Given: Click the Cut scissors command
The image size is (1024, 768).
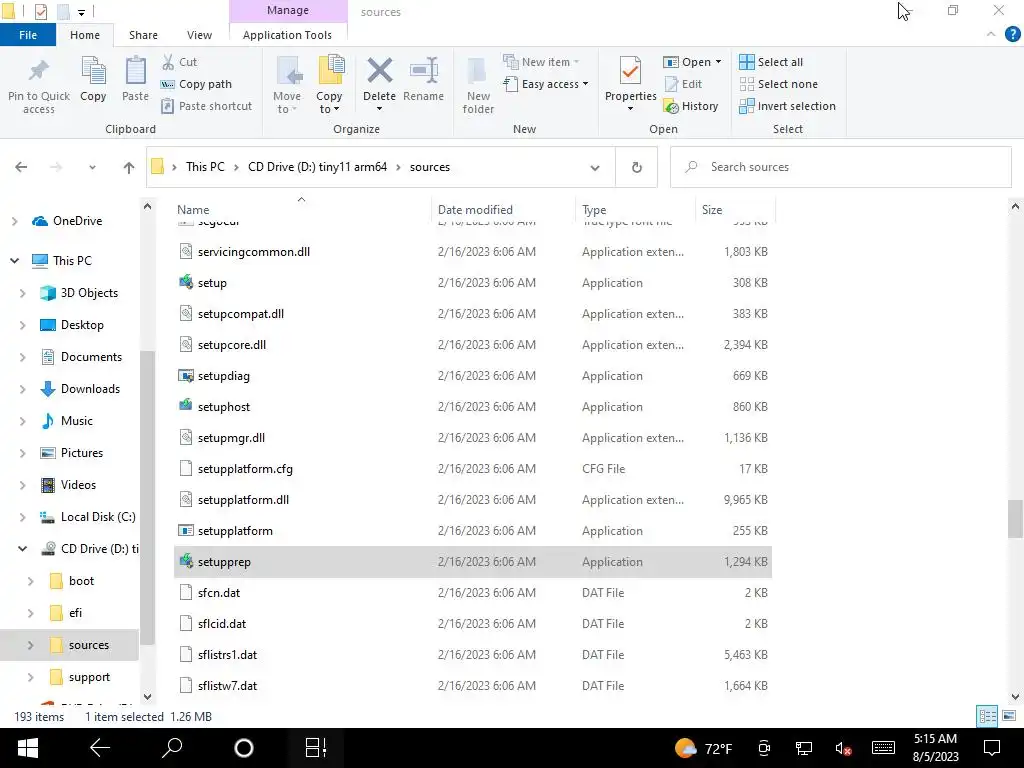Looking at the screenshot, I should (x=179, y=62).
